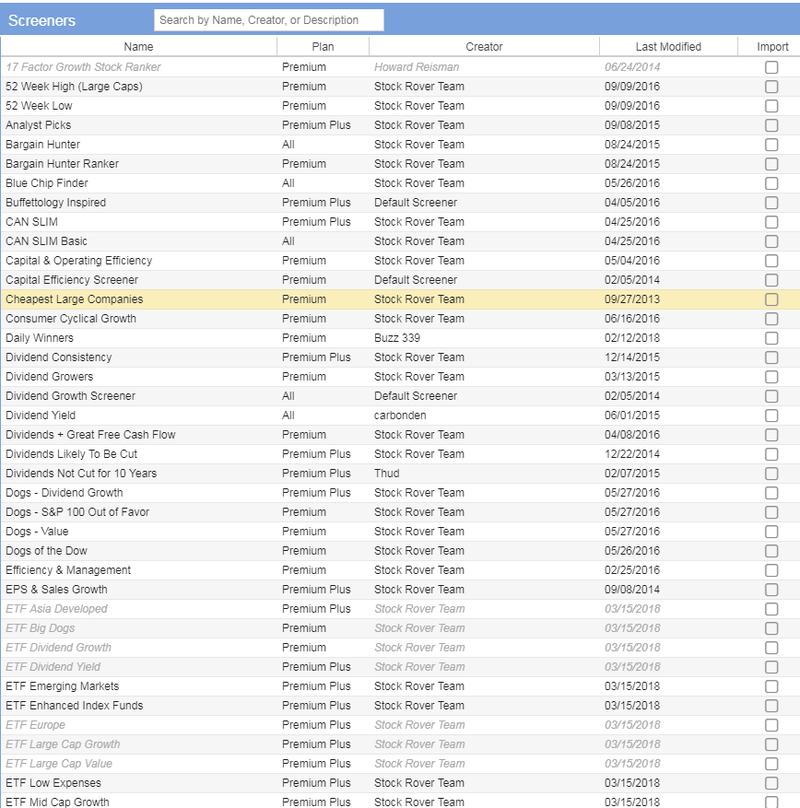Viewport: 800px width, 808px height.
Task: Click the screener search input field
Action: pos(269,20)
